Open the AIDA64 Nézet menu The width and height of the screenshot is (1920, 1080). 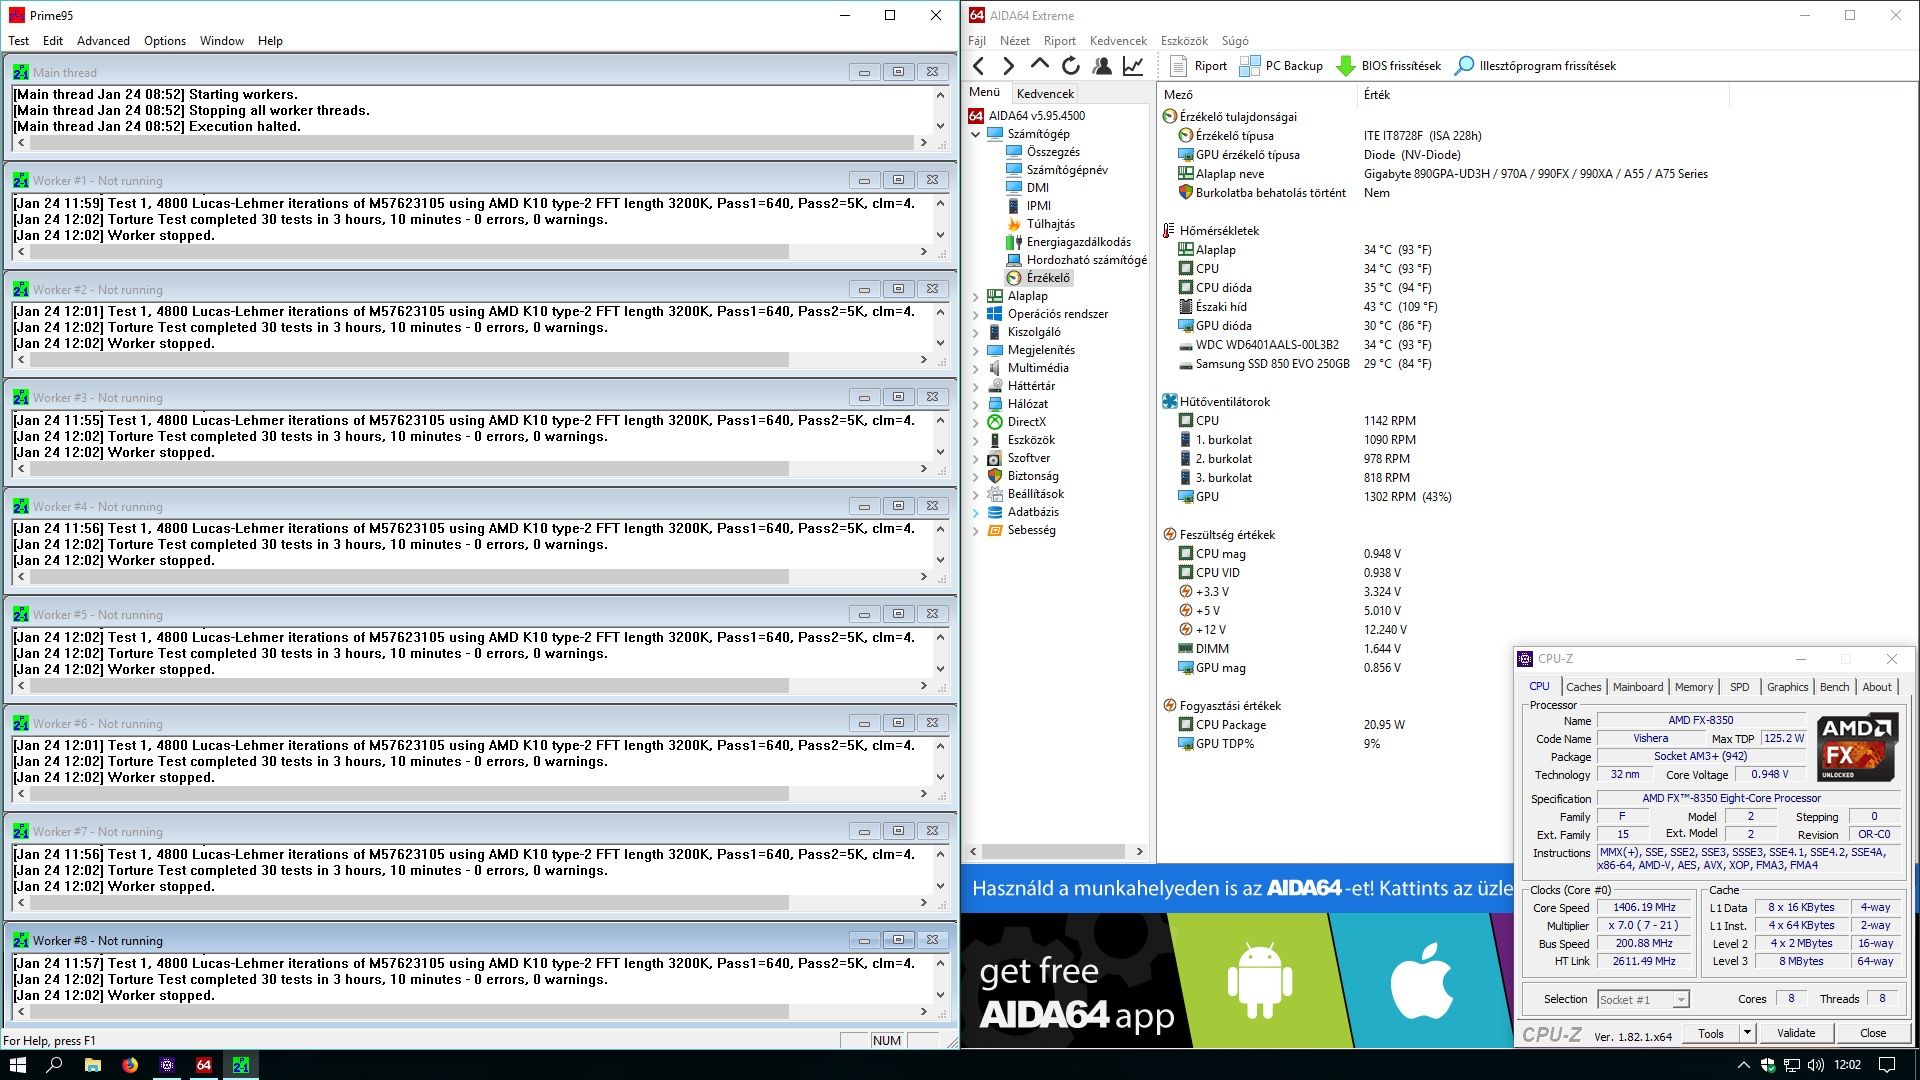pos(1014,41)
